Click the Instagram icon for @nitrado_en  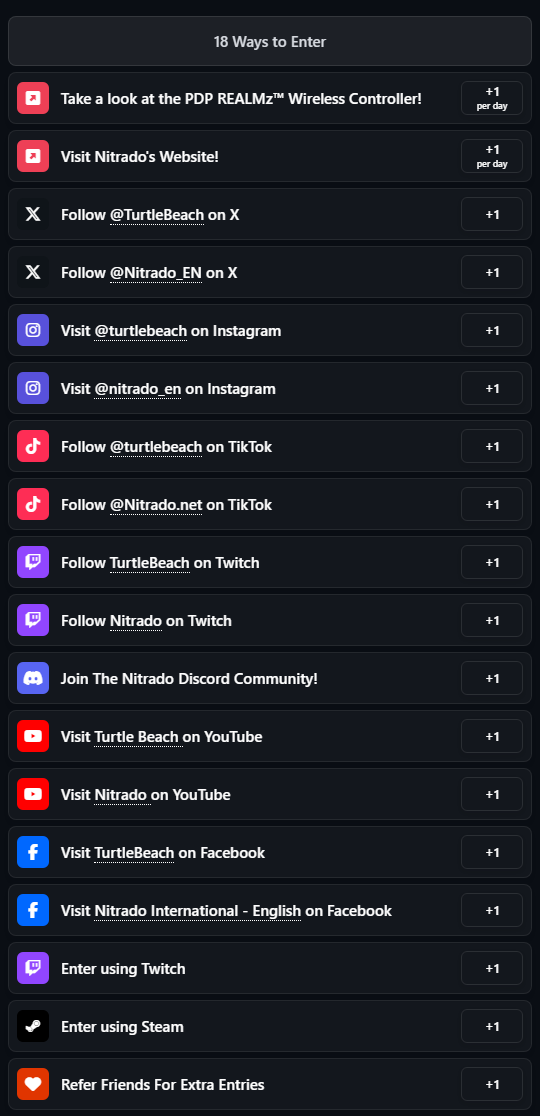(33, 388)
